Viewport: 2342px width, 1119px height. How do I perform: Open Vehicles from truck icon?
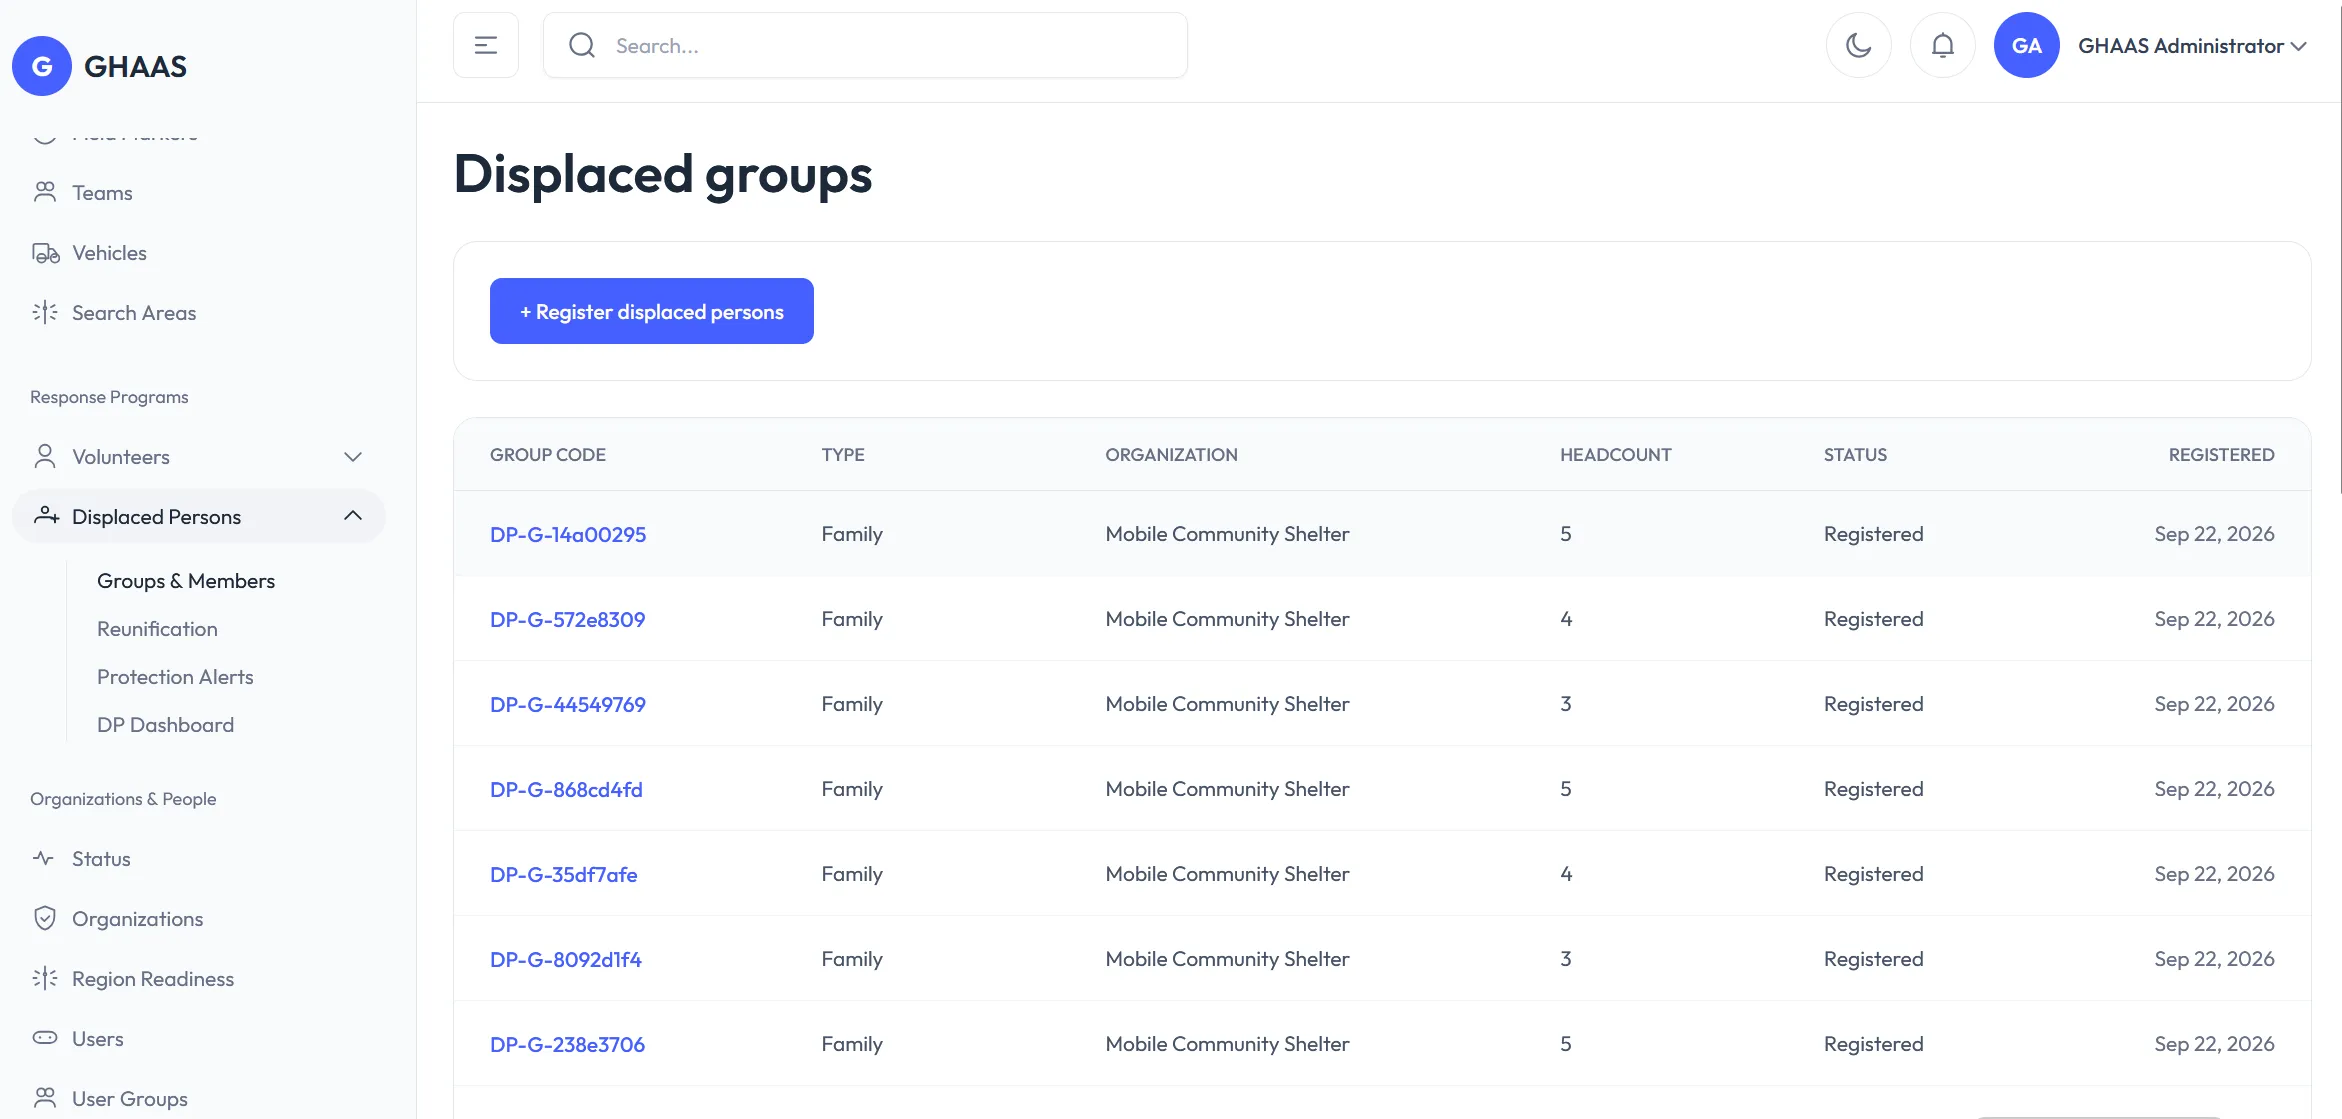point(46,253)
